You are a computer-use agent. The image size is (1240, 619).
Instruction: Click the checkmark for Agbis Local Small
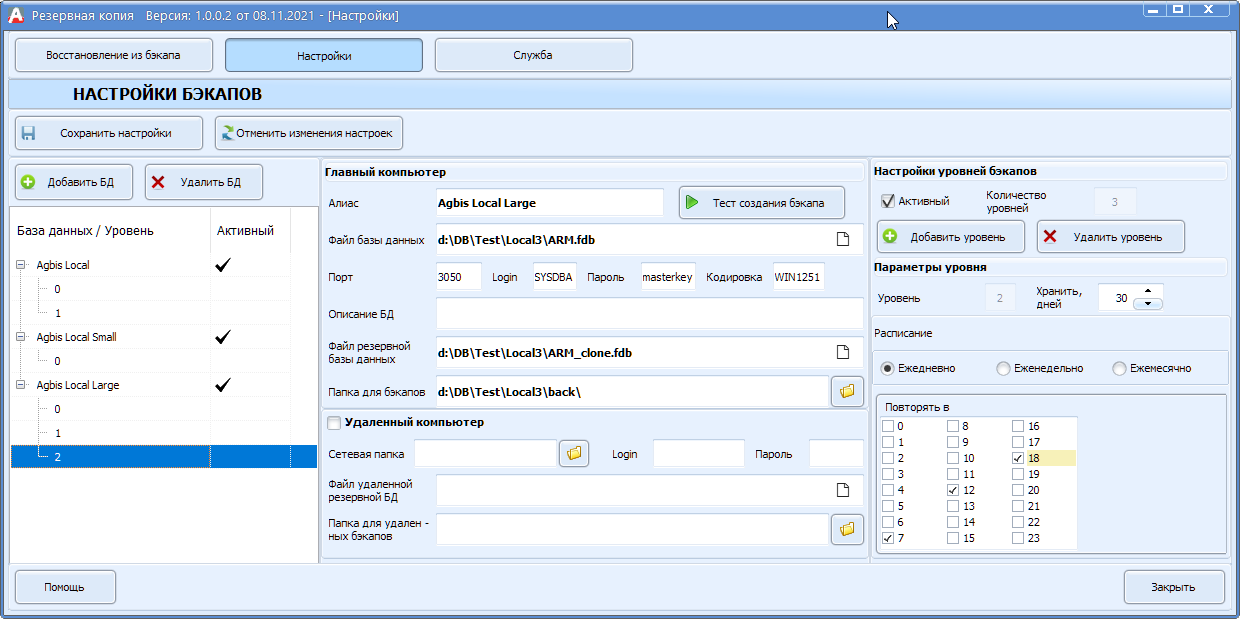tap(223, 337)
